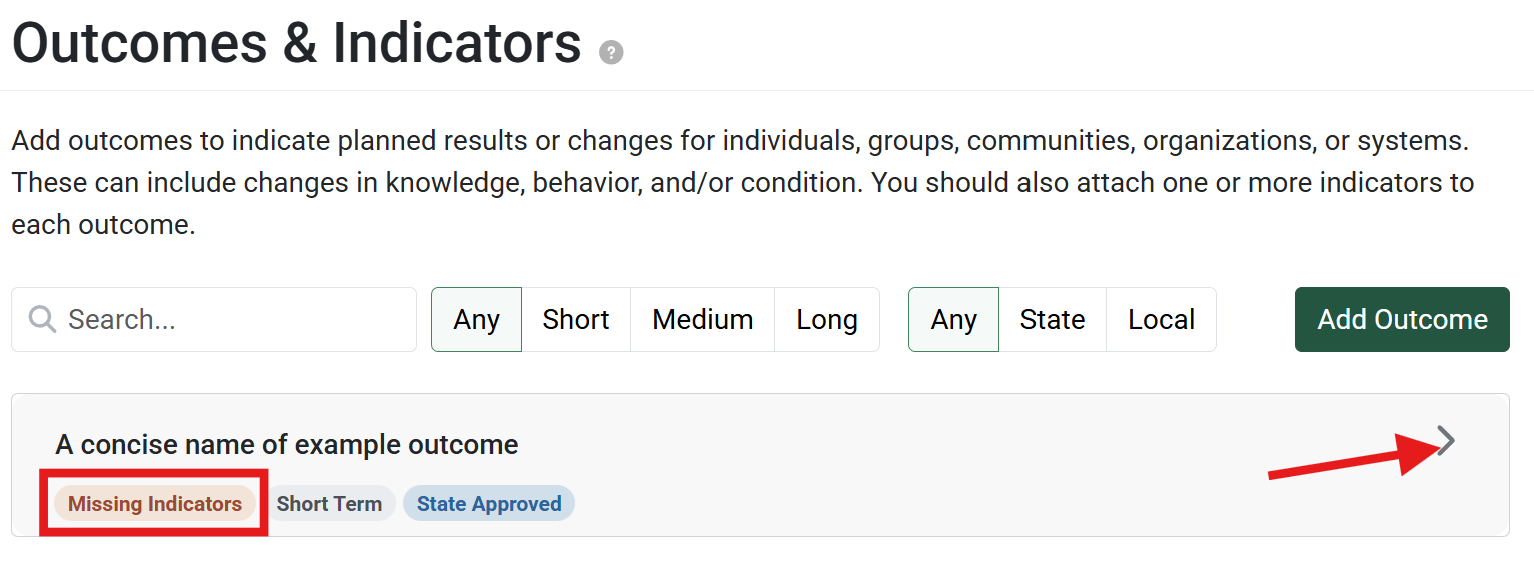This screenshot has width=1534, height=565.
Task: Show only State outcomes
Action: coord(1052,320)
